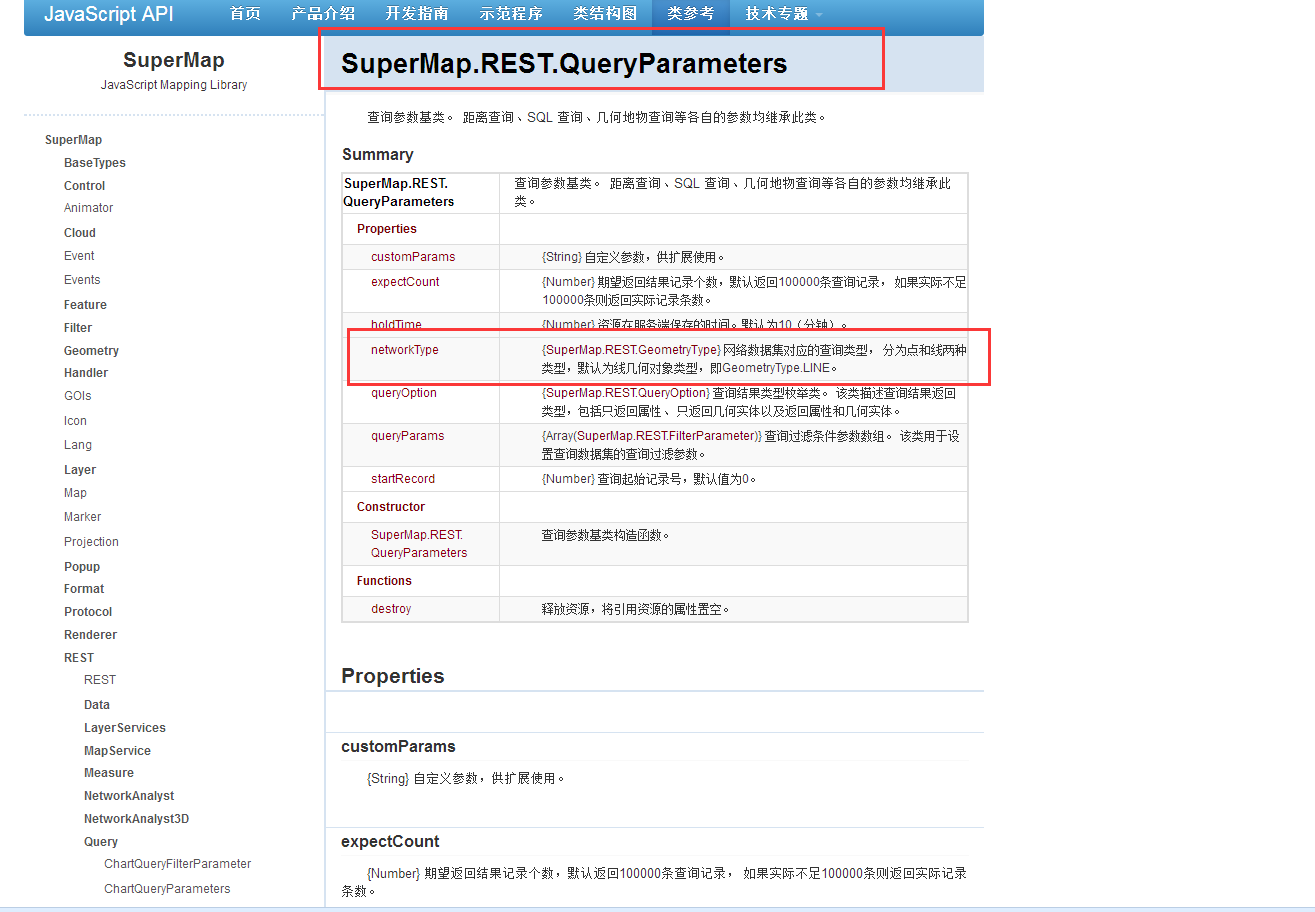Collapse the top-level REST group in sidebar

point(79,658)
